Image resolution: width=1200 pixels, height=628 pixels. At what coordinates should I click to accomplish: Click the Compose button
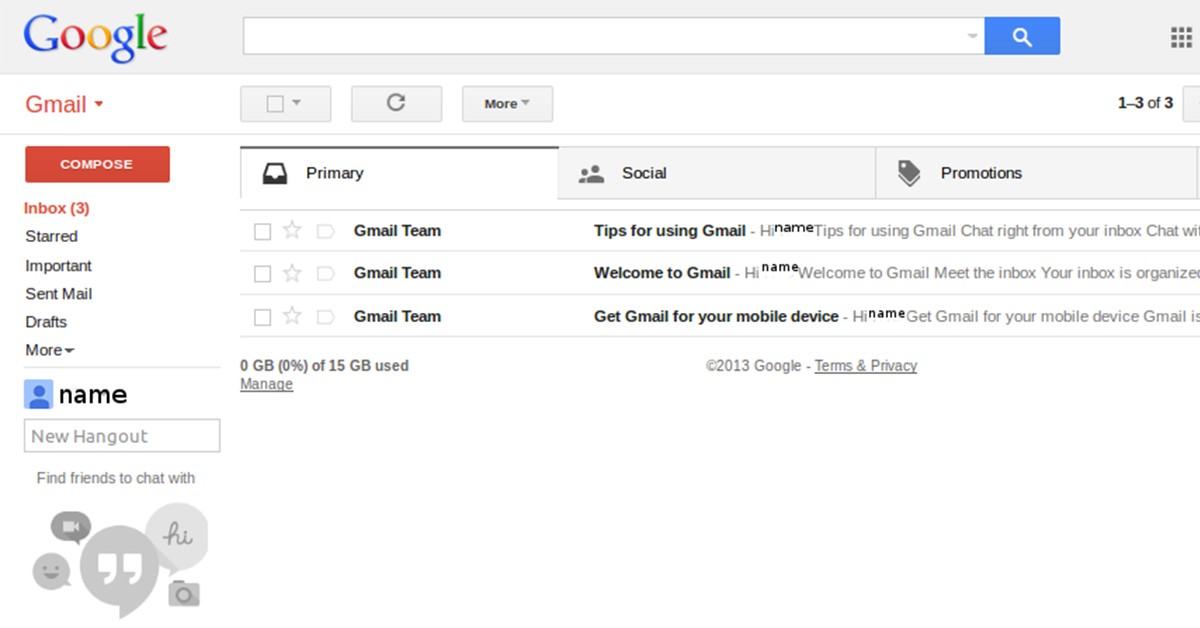[x=97, y=164]
